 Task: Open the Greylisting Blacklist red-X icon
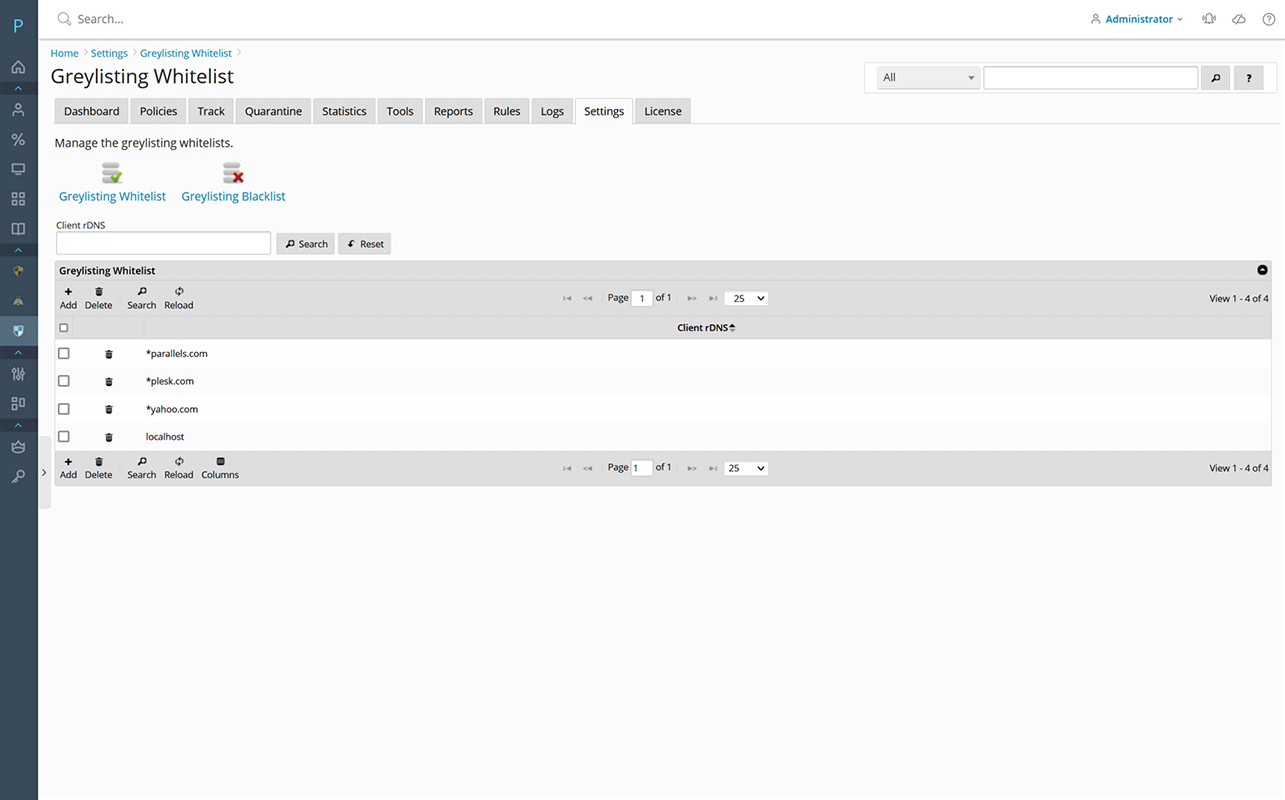(233, 173)
